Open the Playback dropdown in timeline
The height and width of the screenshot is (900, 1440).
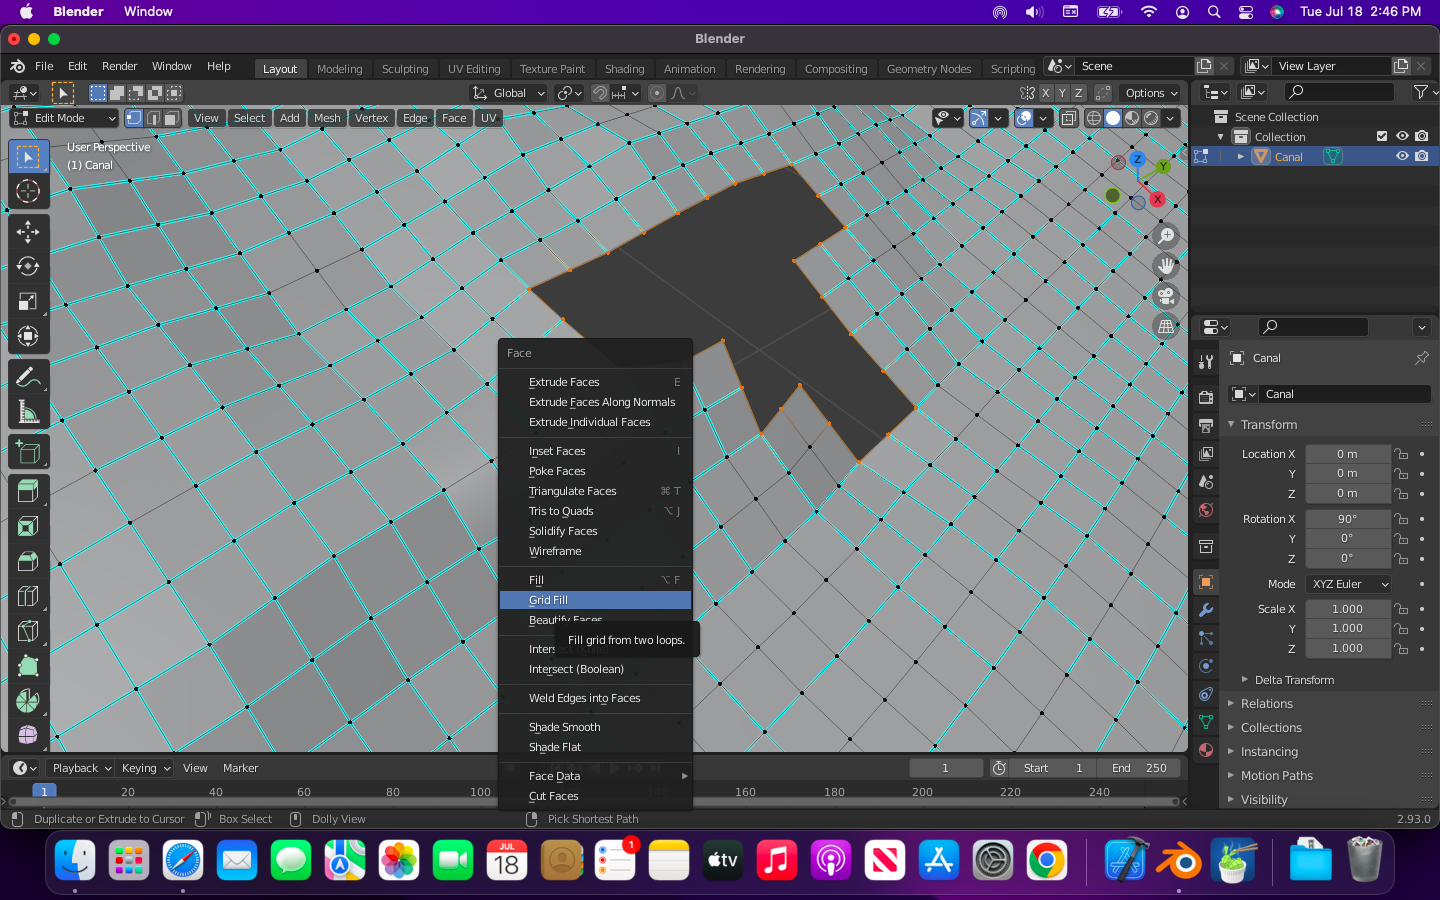tap(81, 768)
